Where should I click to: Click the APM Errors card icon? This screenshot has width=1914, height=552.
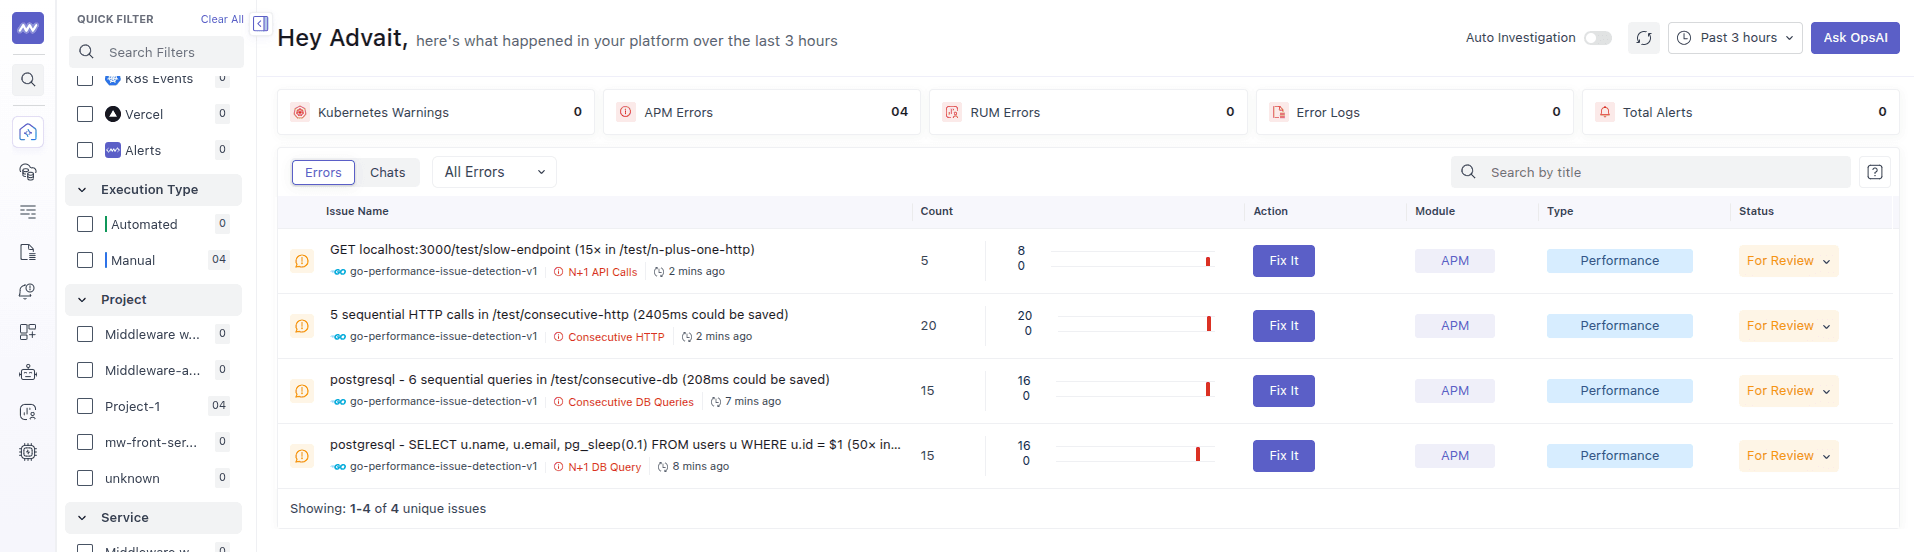pos(626,112)
